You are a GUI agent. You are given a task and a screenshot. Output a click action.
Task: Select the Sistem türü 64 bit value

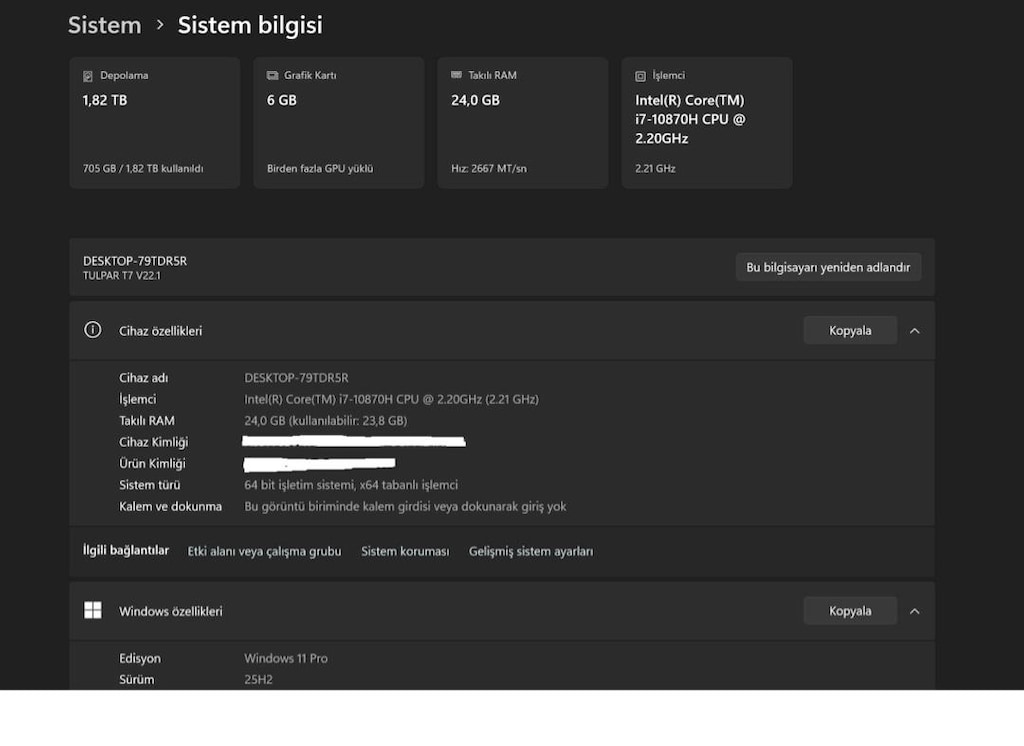click(351, 485)
